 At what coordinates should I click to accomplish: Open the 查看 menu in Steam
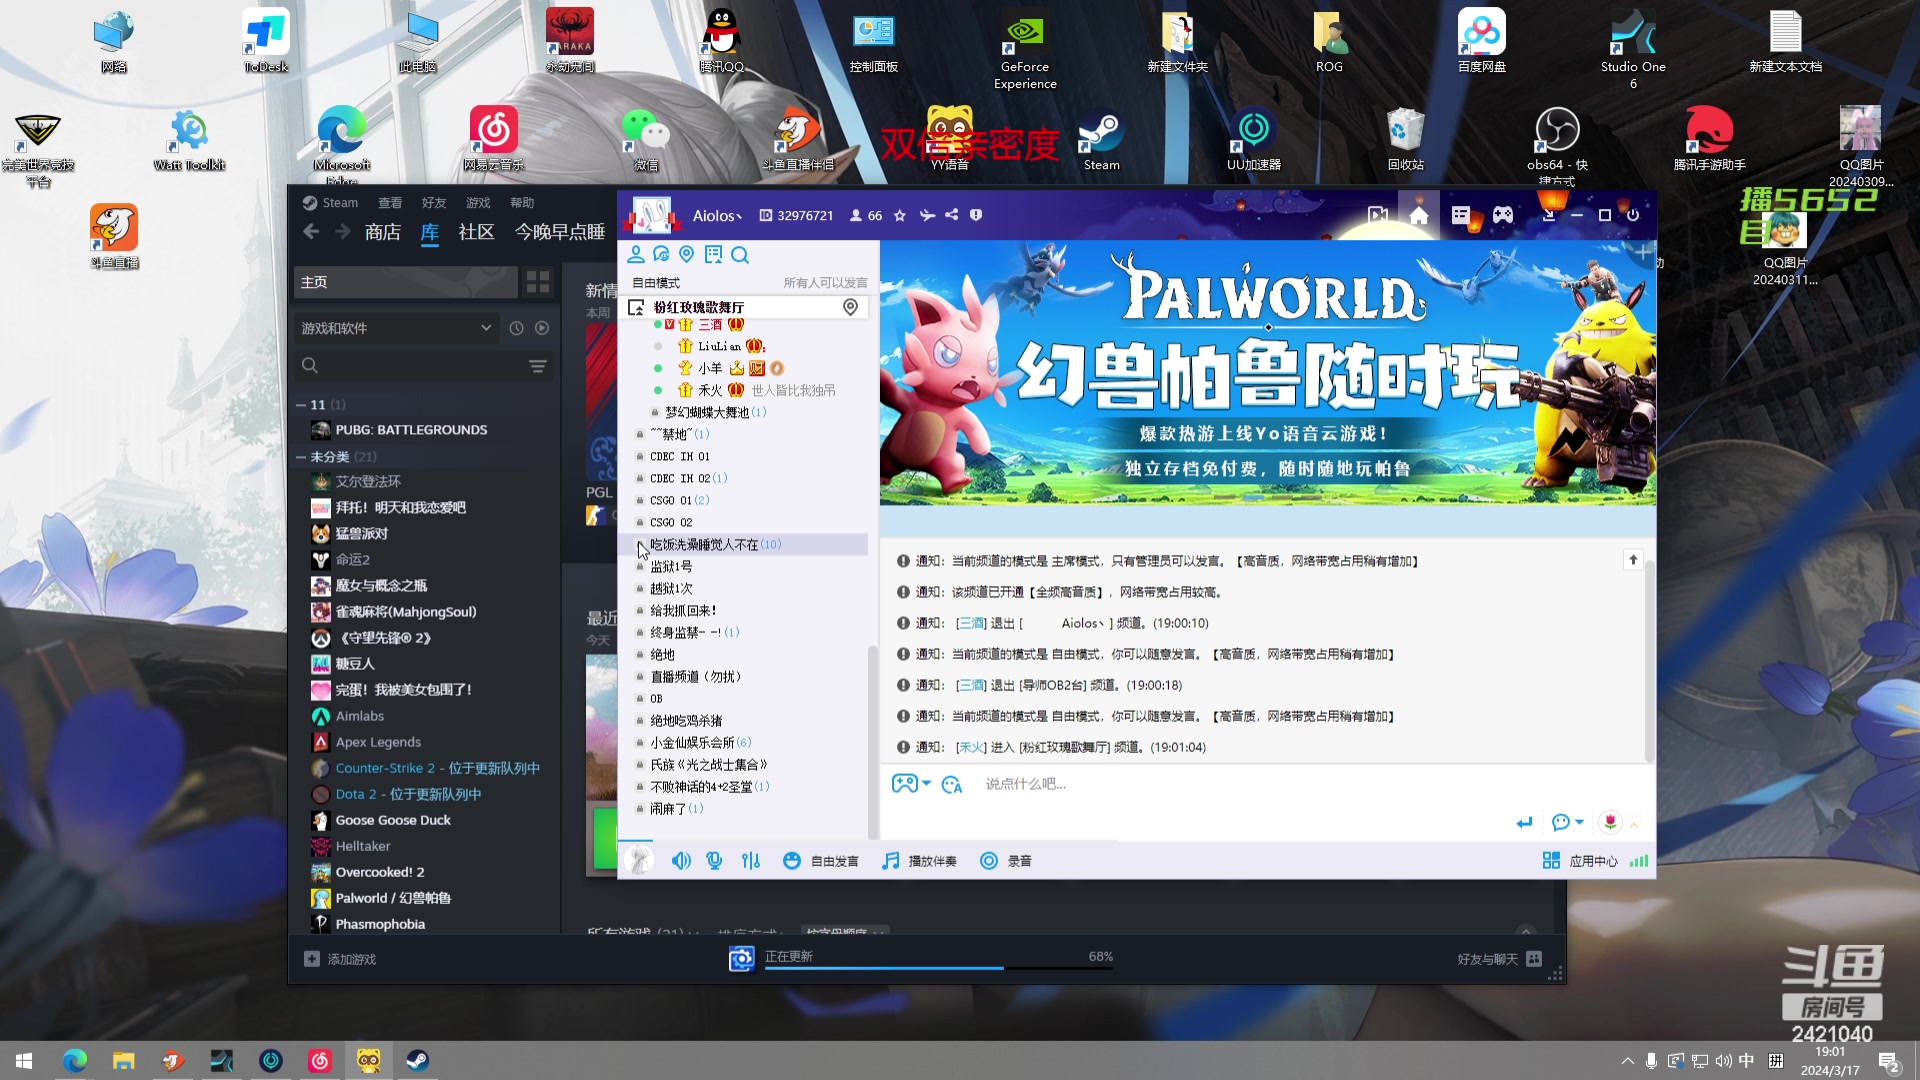click(389, 202)
